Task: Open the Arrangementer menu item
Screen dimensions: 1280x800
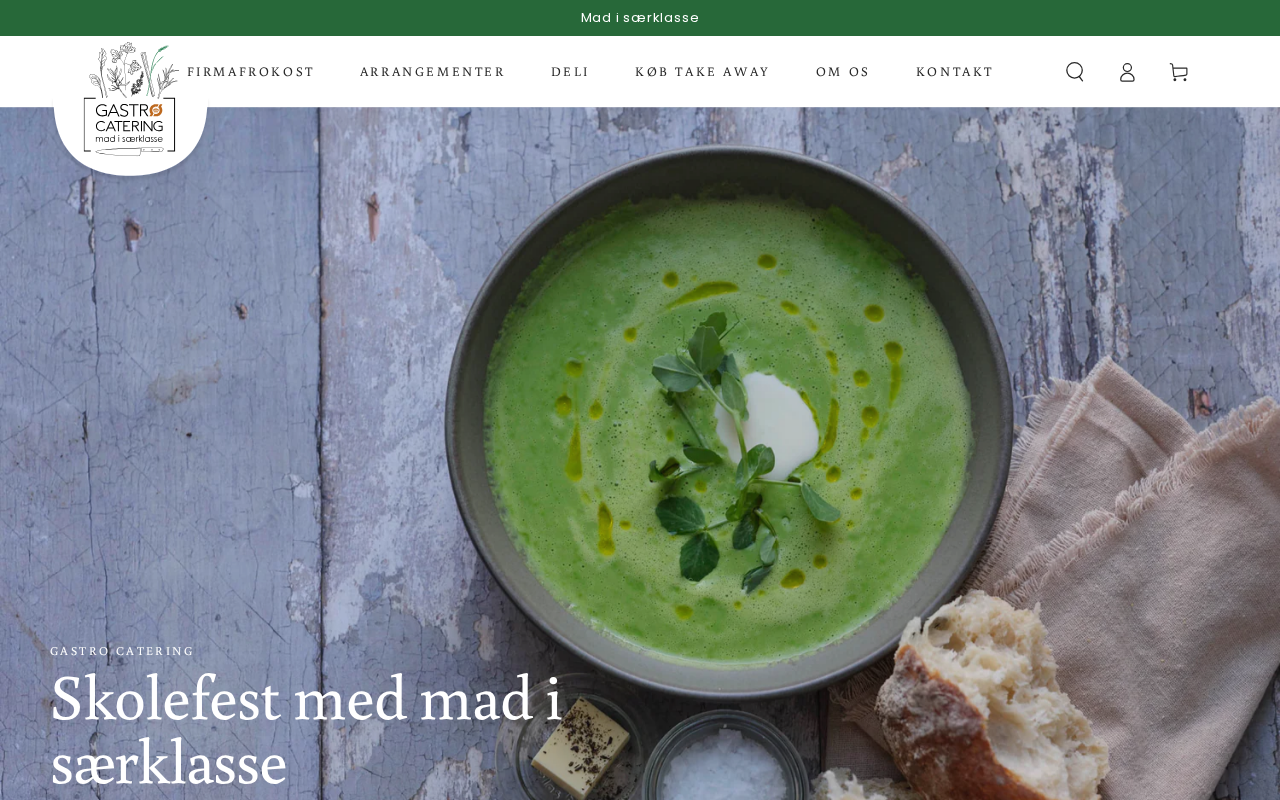Action: click(433, 72)
